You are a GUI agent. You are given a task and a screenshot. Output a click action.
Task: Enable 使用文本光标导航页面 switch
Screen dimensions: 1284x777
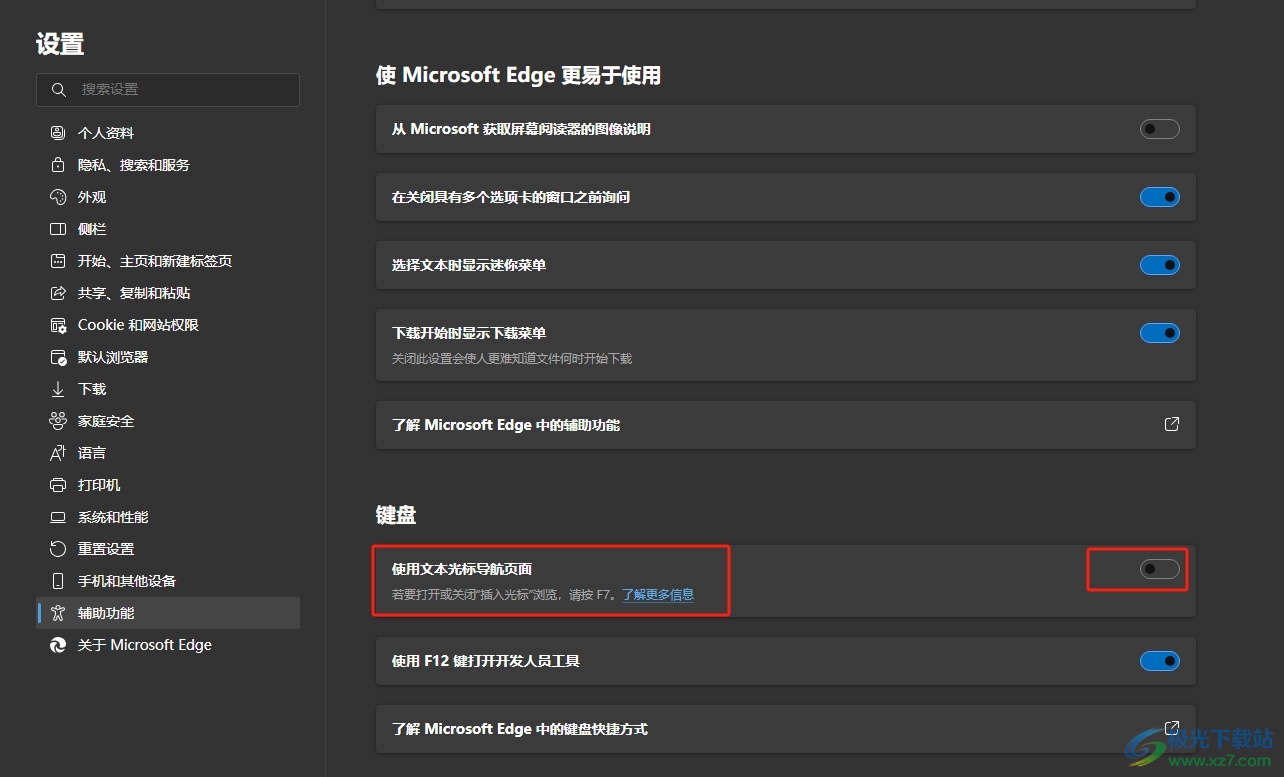[1160, 569]
